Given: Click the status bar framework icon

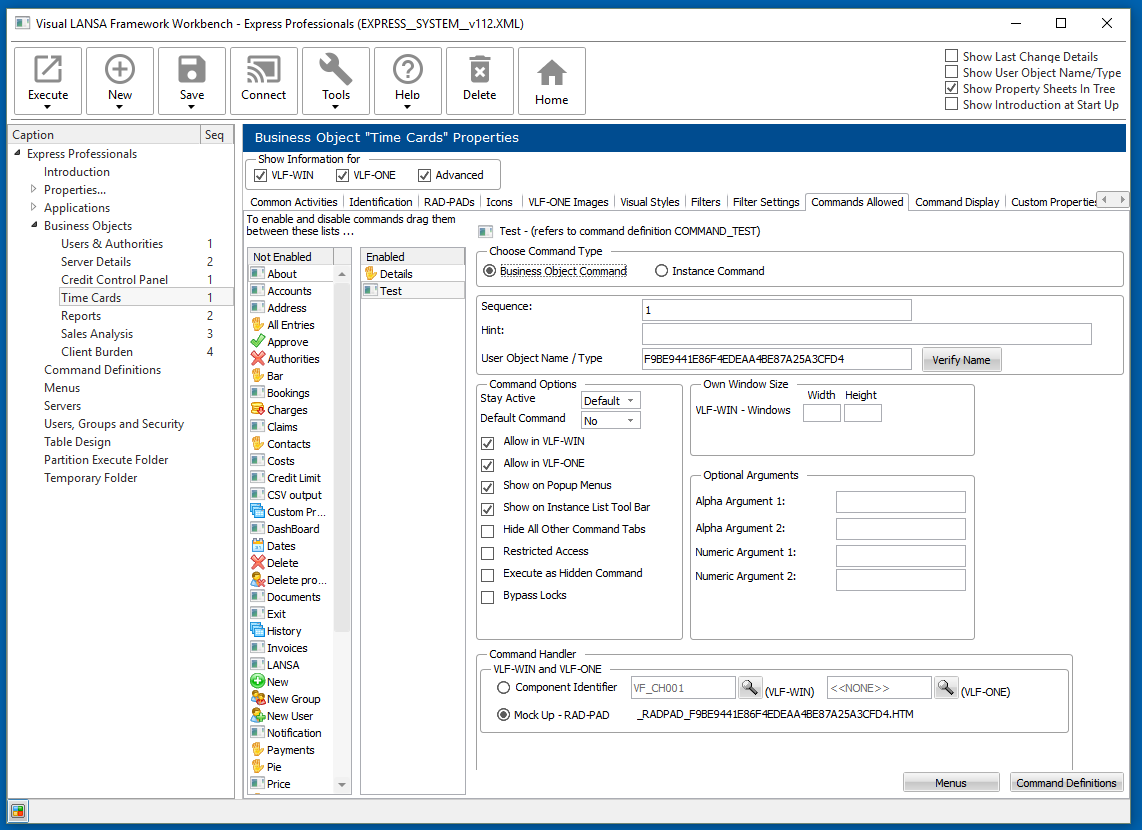Looking at the screenshot, I should 18,810.
